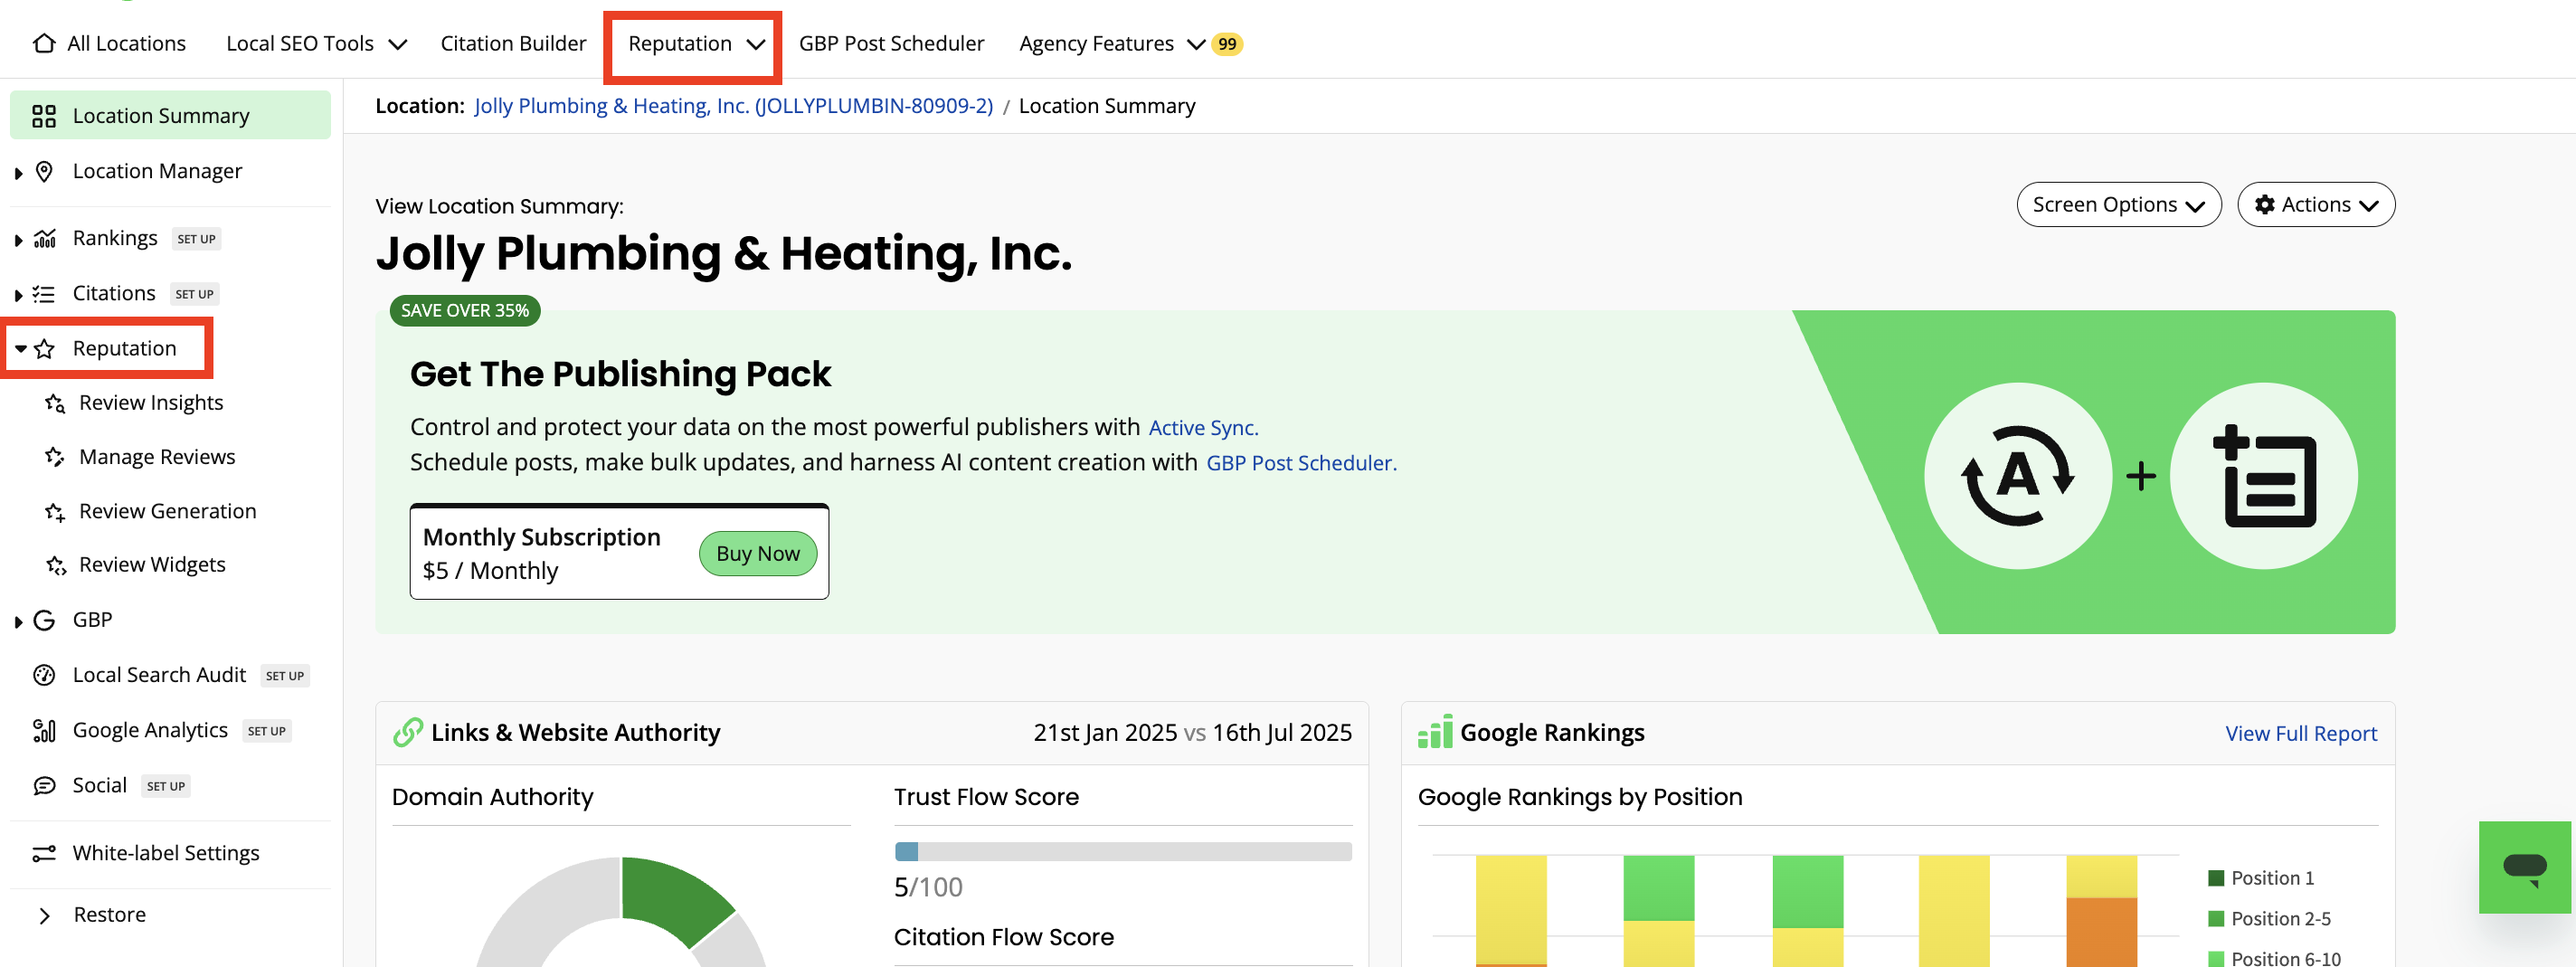Click the Google Analytics SET UP badge
The height and width of the screenshot is (967, 2576).
267,731
